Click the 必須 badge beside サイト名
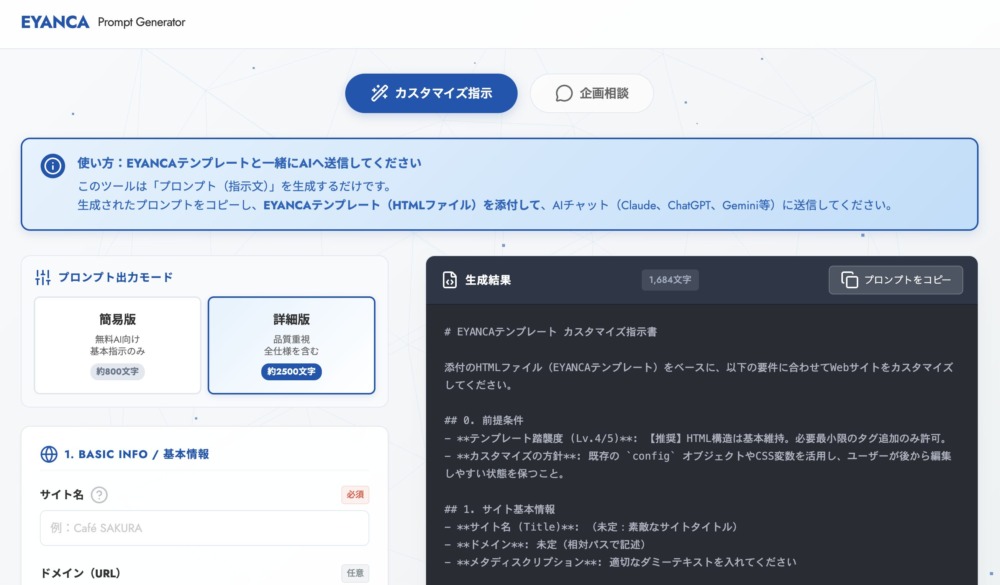The width and height of the screenshot is (1000, 585). pyautogui.click(x=355, y=493)
